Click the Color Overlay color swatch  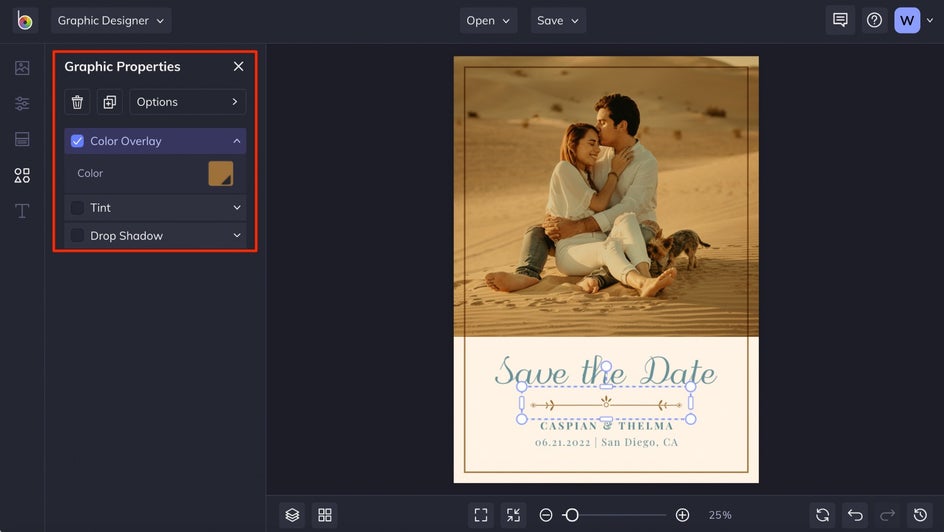[220, 173]
